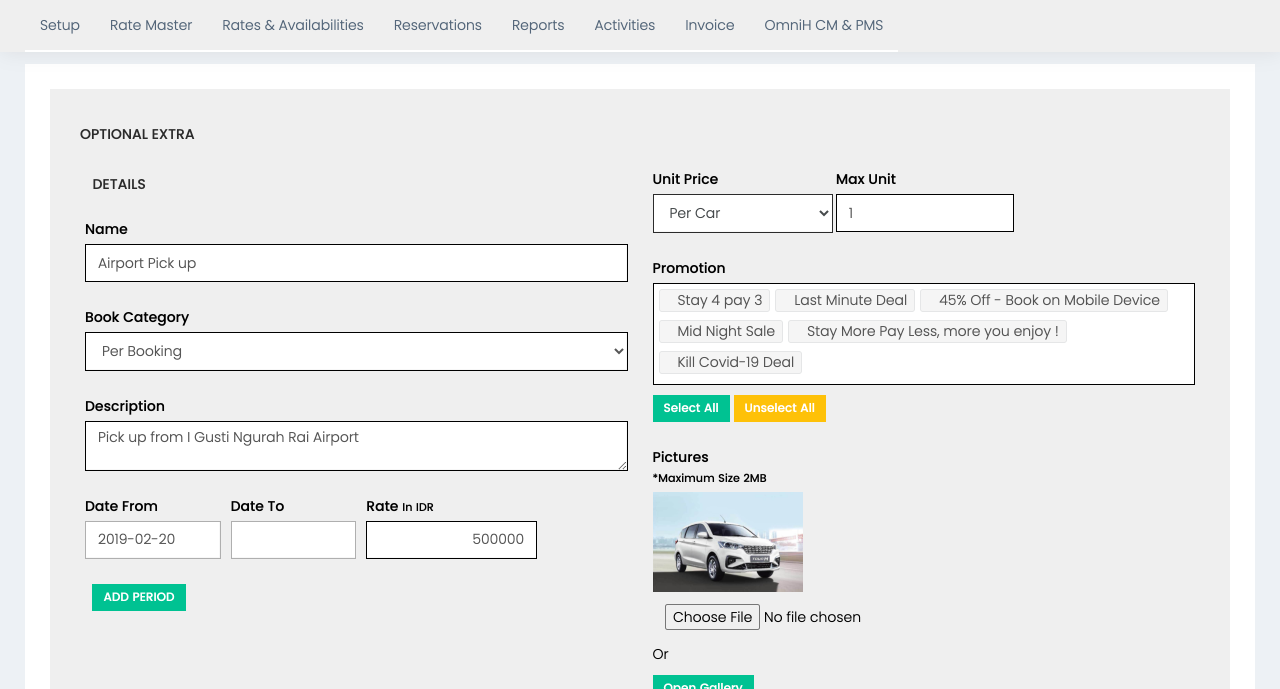The width and height of the screenshot is (1280, 689).
Task: Click the Unselect All button
Action: (x=779, y=408)
